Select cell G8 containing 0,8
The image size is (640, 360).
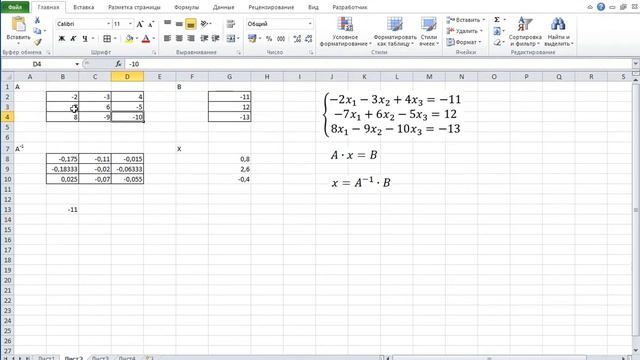pos(229,159)
